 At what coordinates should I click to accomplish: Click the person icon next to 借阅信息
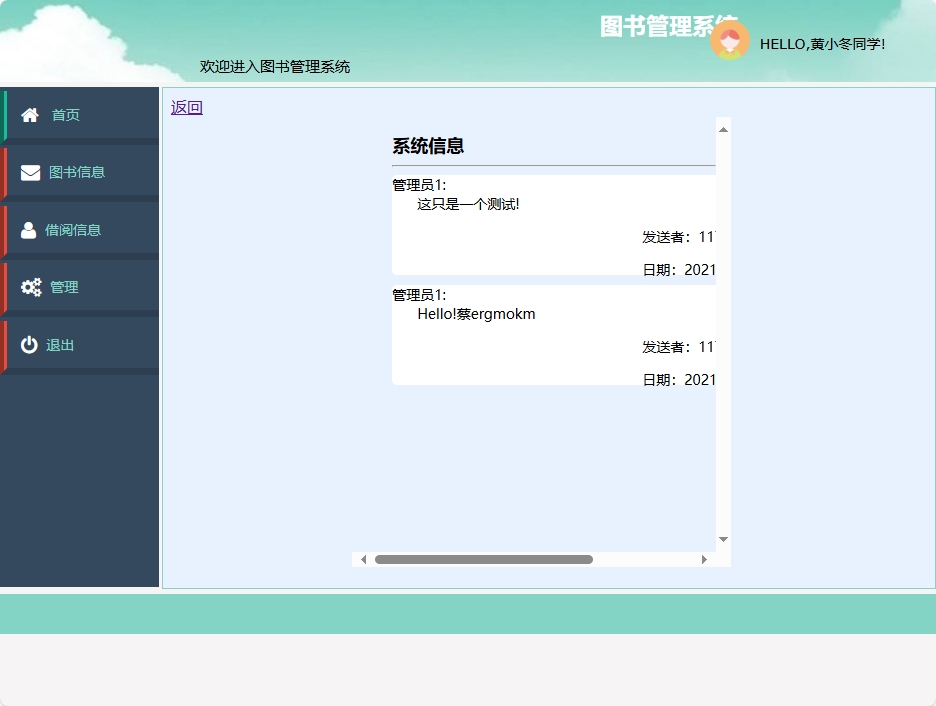[x=29, y=229]
